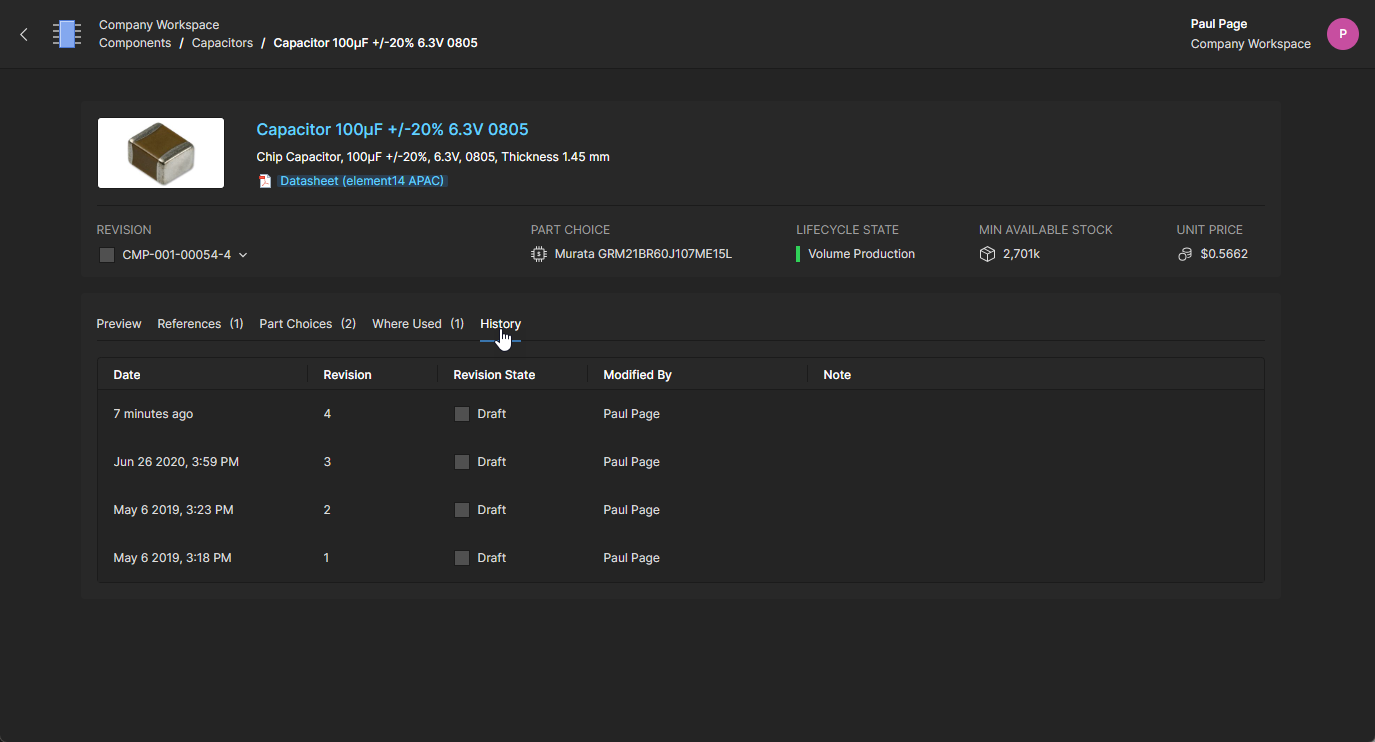Click the PDF datasheet file icon
The image size is (1375, 742).
click(x=265, y=181)
